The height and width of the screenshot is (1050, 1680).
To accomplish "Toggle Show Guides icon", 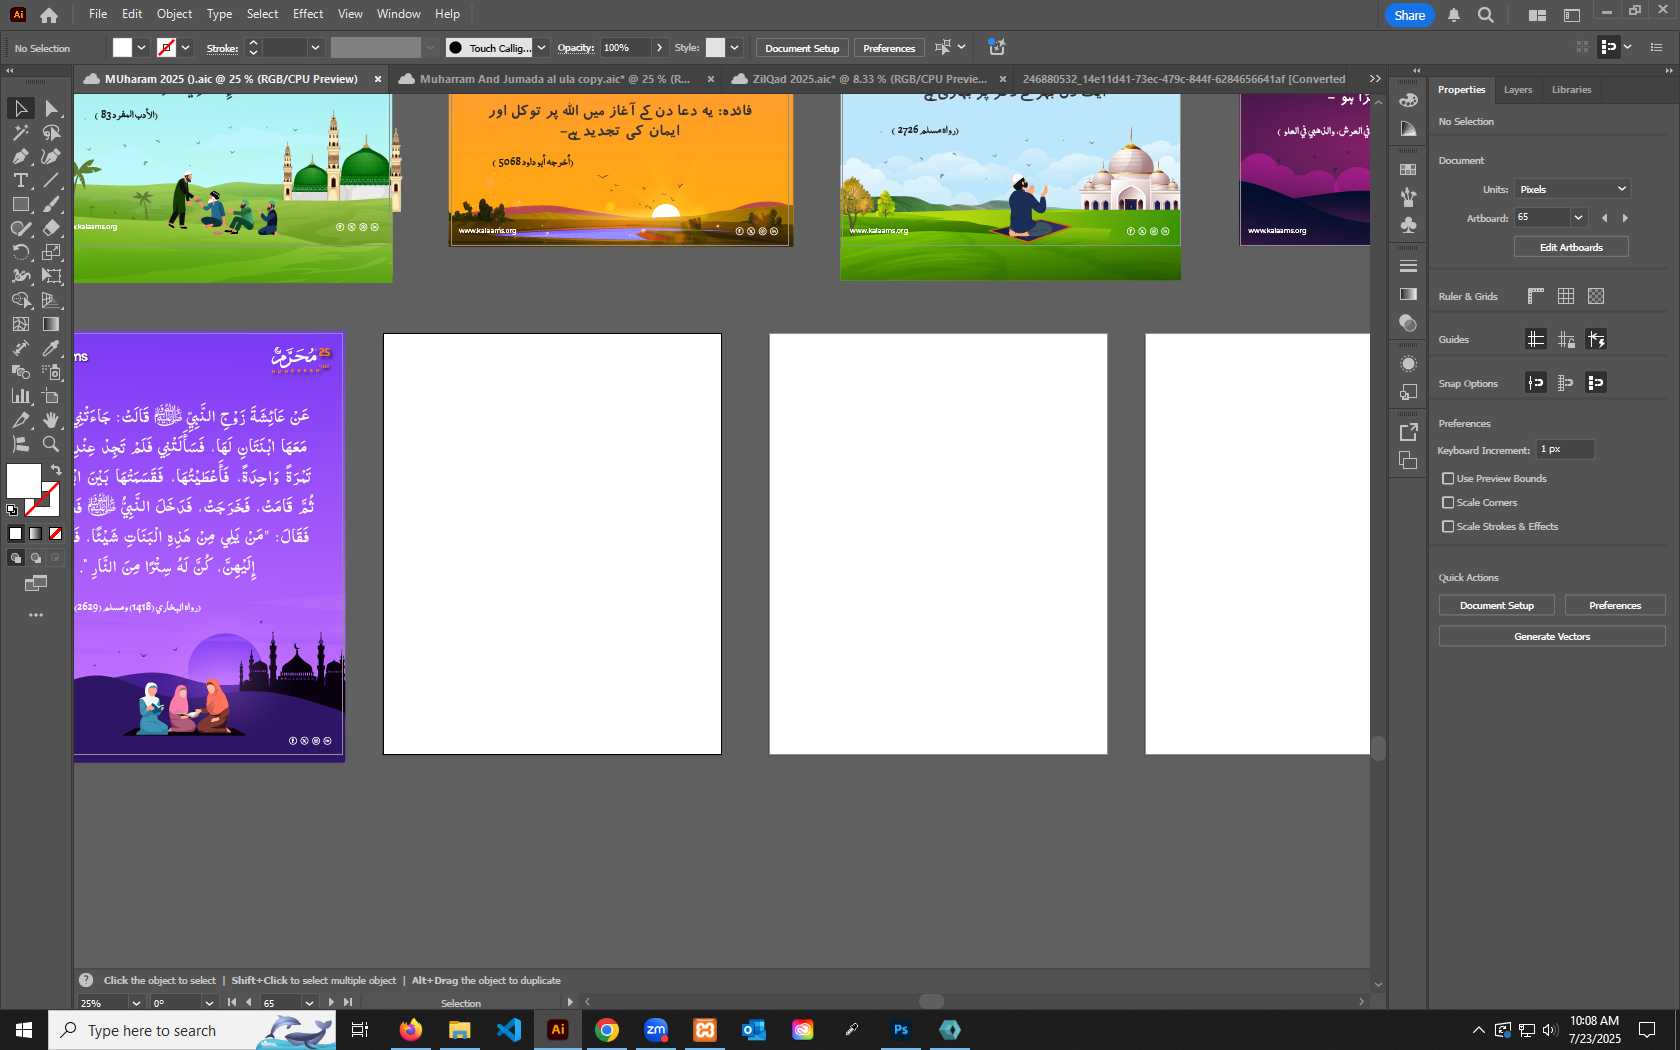I will click(x=1536, y=339).
